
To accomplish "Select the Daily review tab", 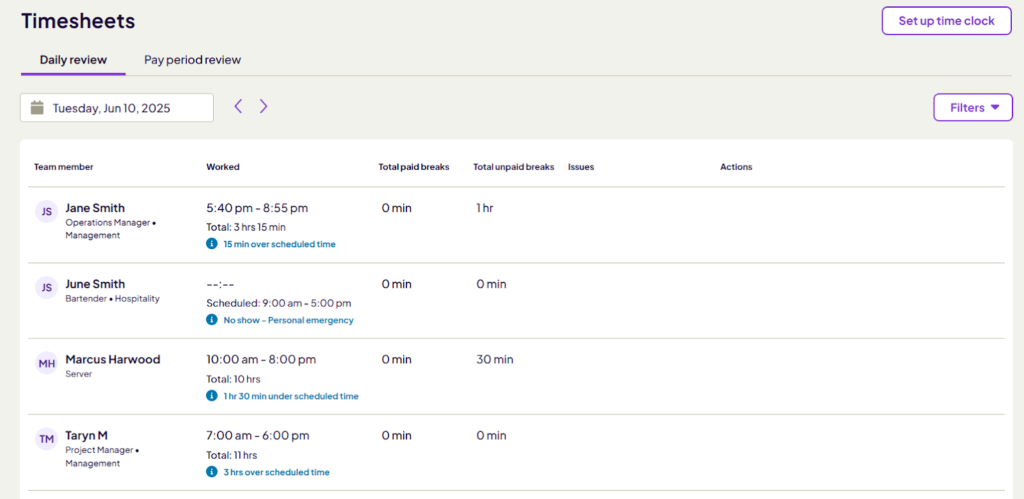I will click(x=73, y=60).
